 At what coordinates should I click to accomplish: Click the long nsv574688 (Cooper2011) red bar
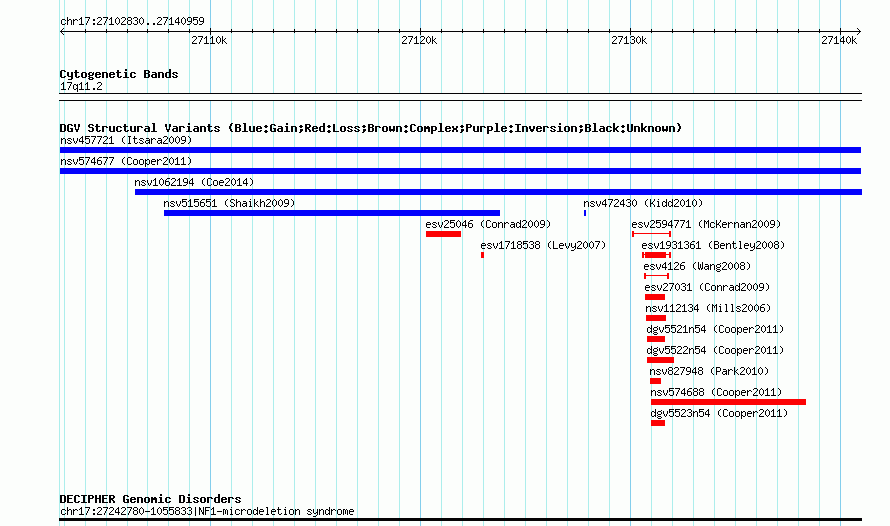tap(728, 402)
